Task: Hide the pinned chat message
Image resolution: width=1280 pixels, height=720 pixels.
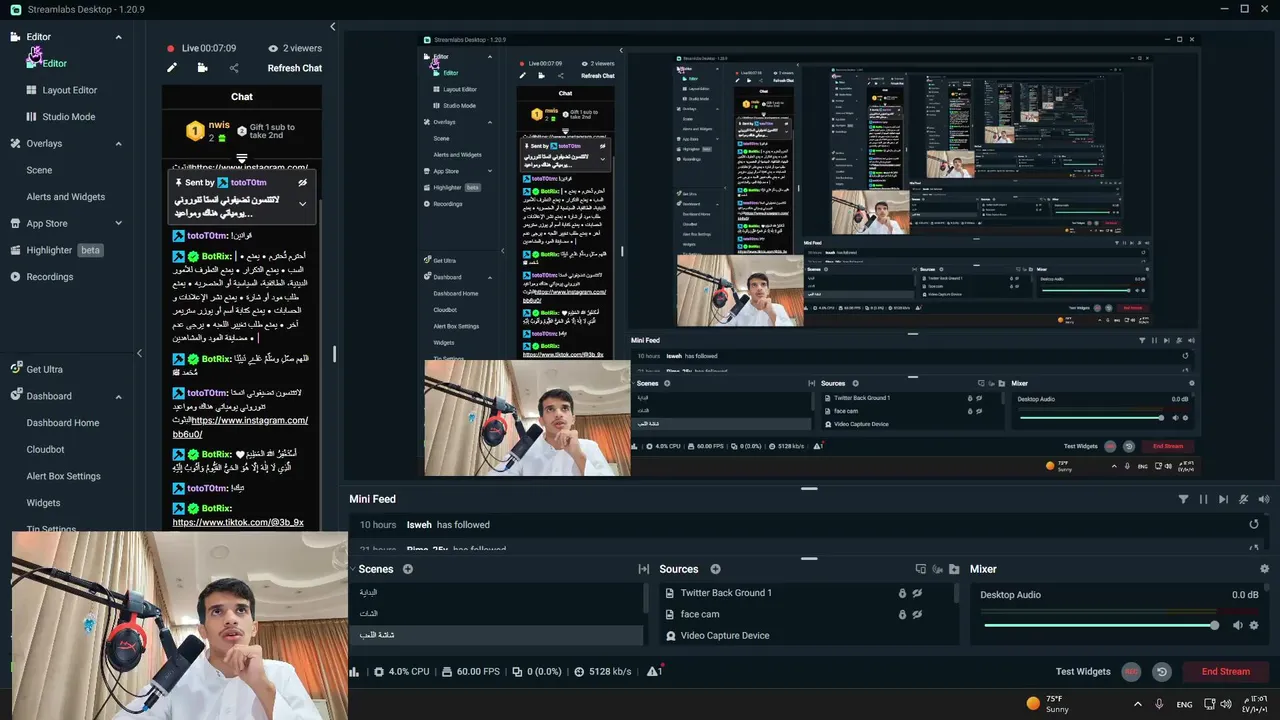Action: (302, 183)
